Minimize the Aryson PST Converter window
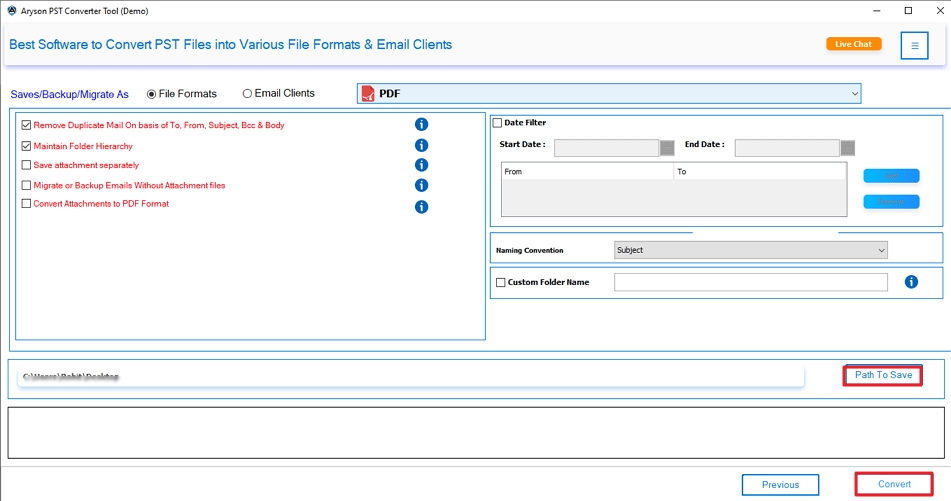 [x=876, y=10]
